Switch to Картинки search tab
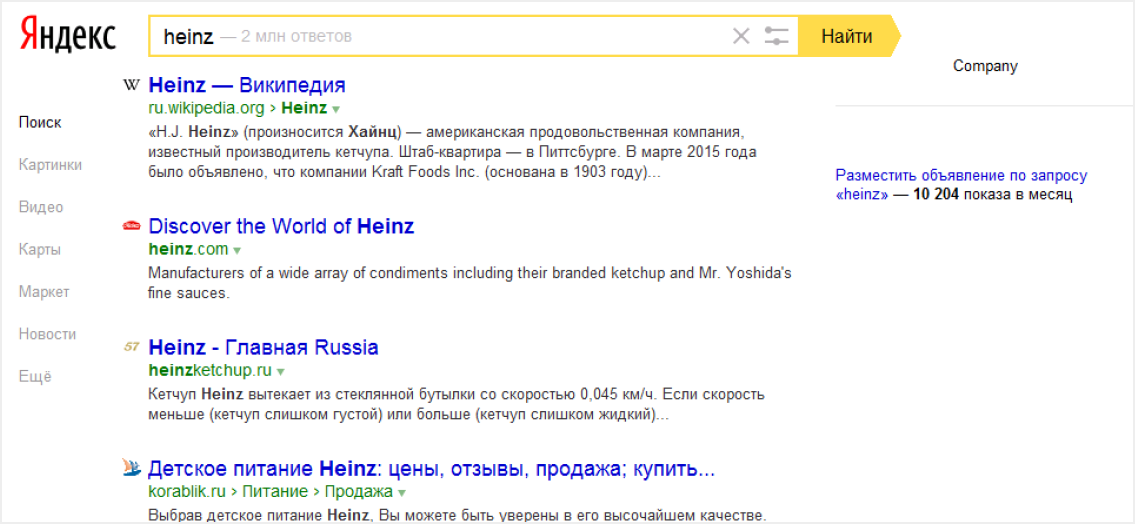This screenshot has width=1135, height=524. pyautogui.click(x=50, y=165)
